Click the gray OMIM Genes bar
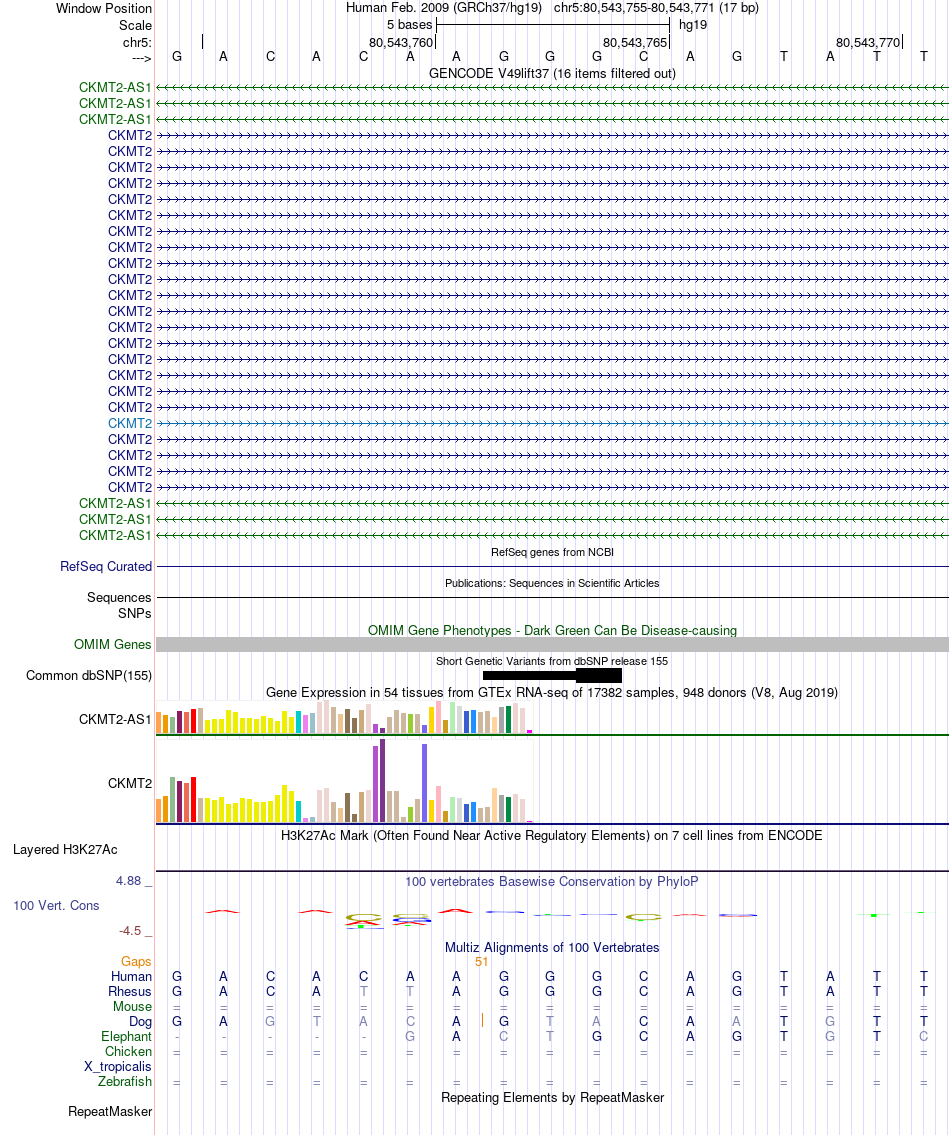The width and height of the screenshot is (950, 1135). (552, 644)
